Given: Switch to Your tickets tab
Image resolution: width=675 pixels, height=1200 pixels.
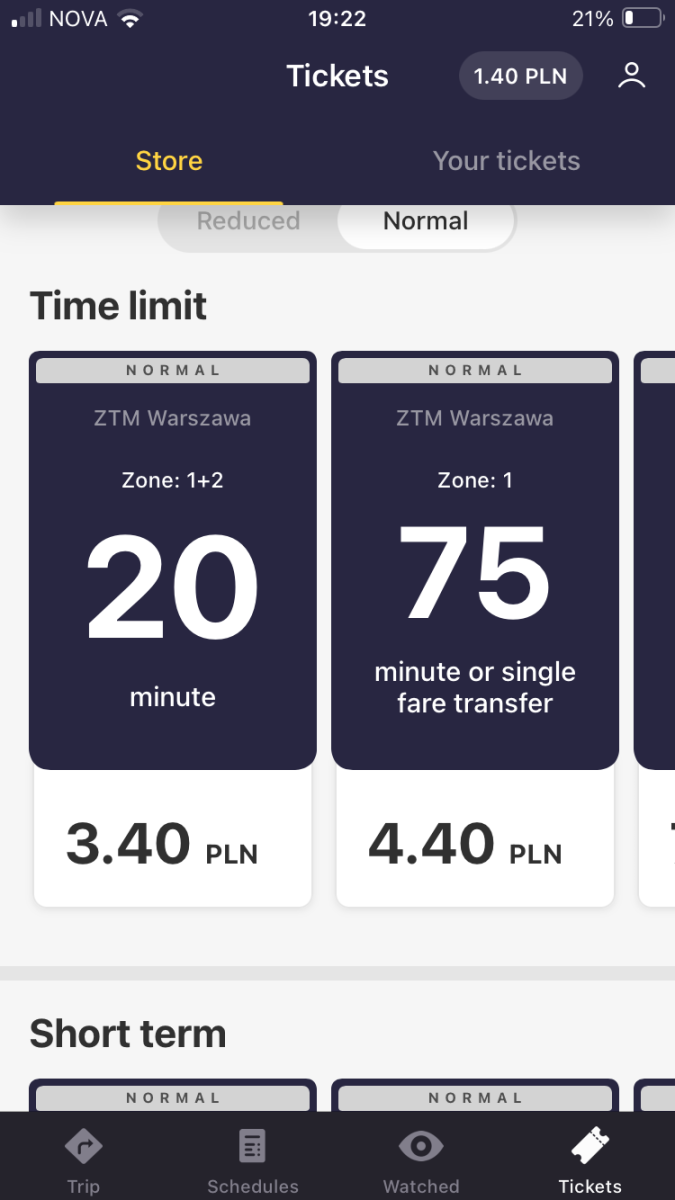Looking at the screenshot, I should click(506, 161).
